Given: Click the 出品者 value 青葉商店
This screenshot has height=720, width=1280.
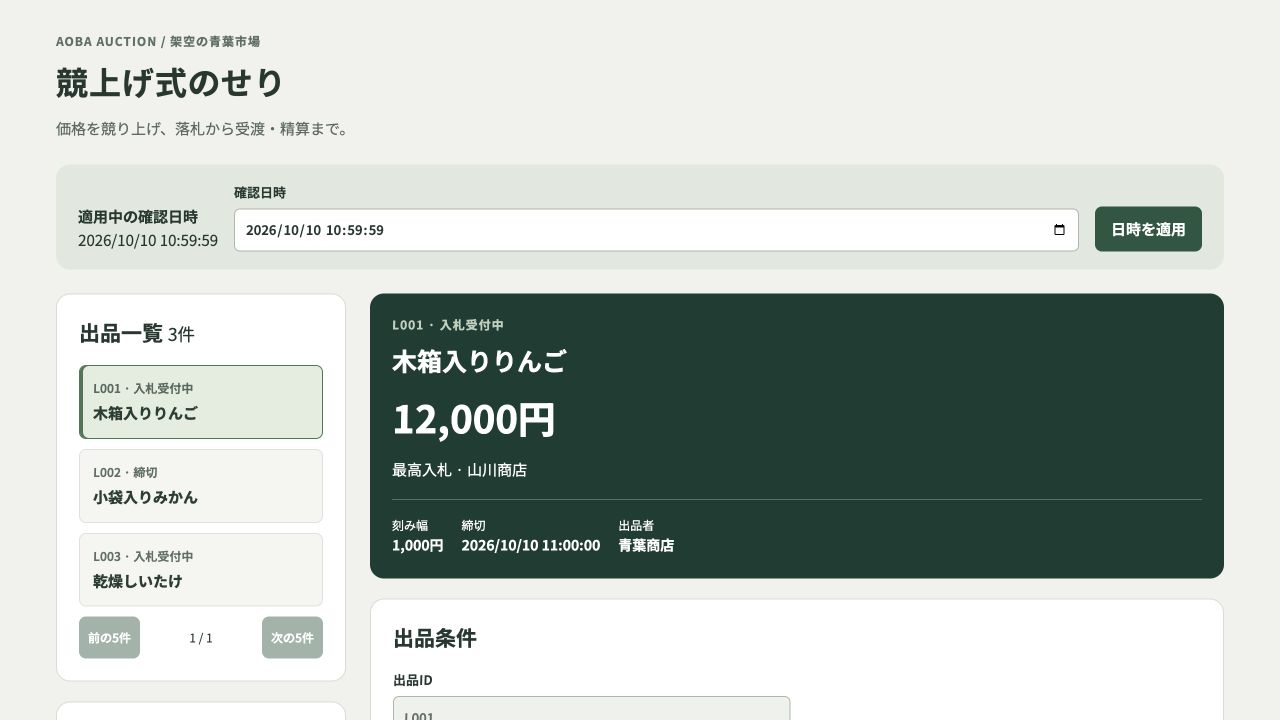Looking at the screenshot, I should (x=646, y=545).
